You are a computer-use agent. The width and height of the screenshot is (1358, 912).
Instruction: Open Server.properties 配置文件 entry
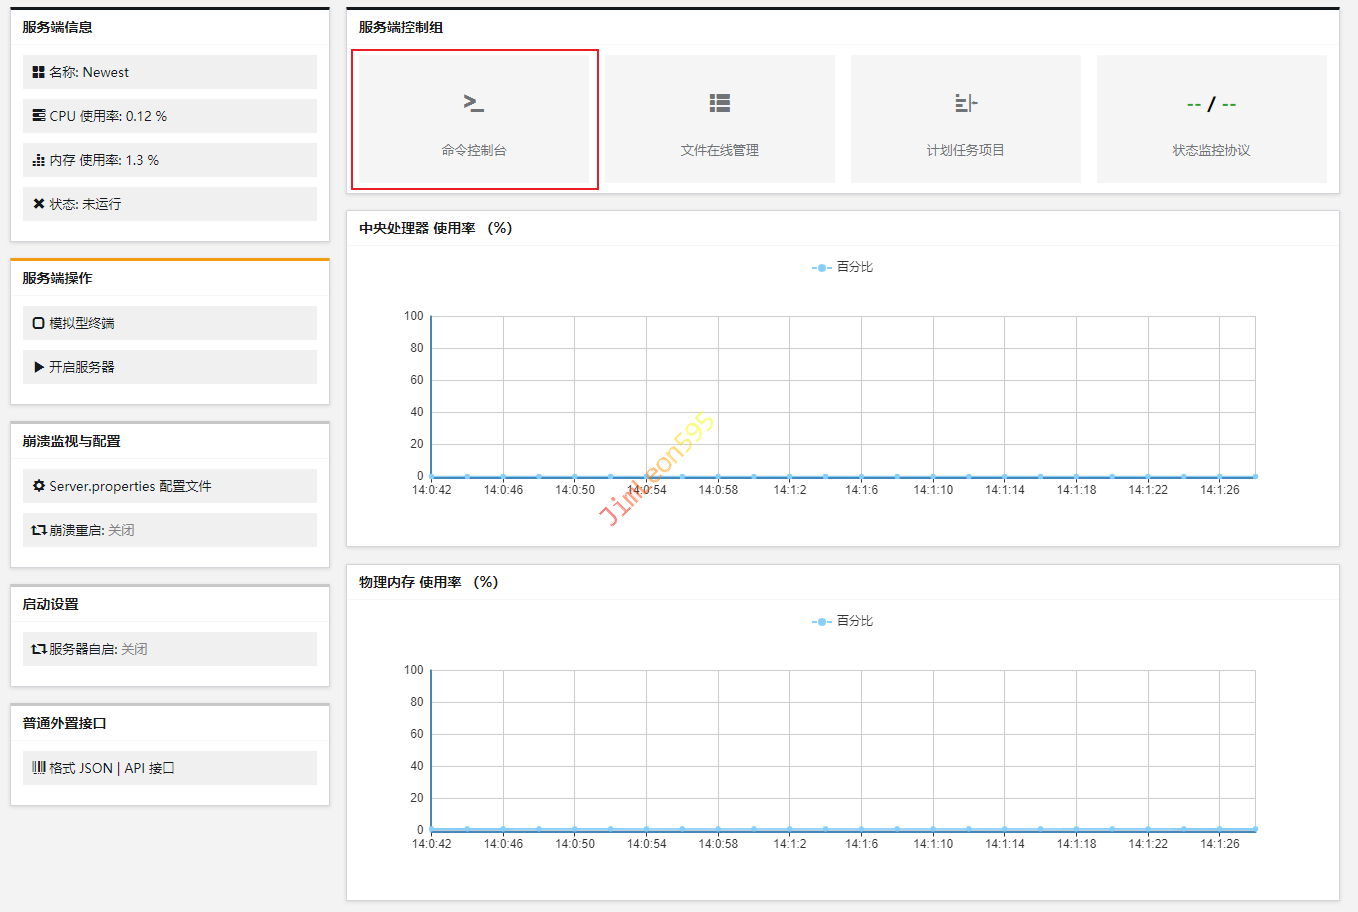(x=169, y=486)
